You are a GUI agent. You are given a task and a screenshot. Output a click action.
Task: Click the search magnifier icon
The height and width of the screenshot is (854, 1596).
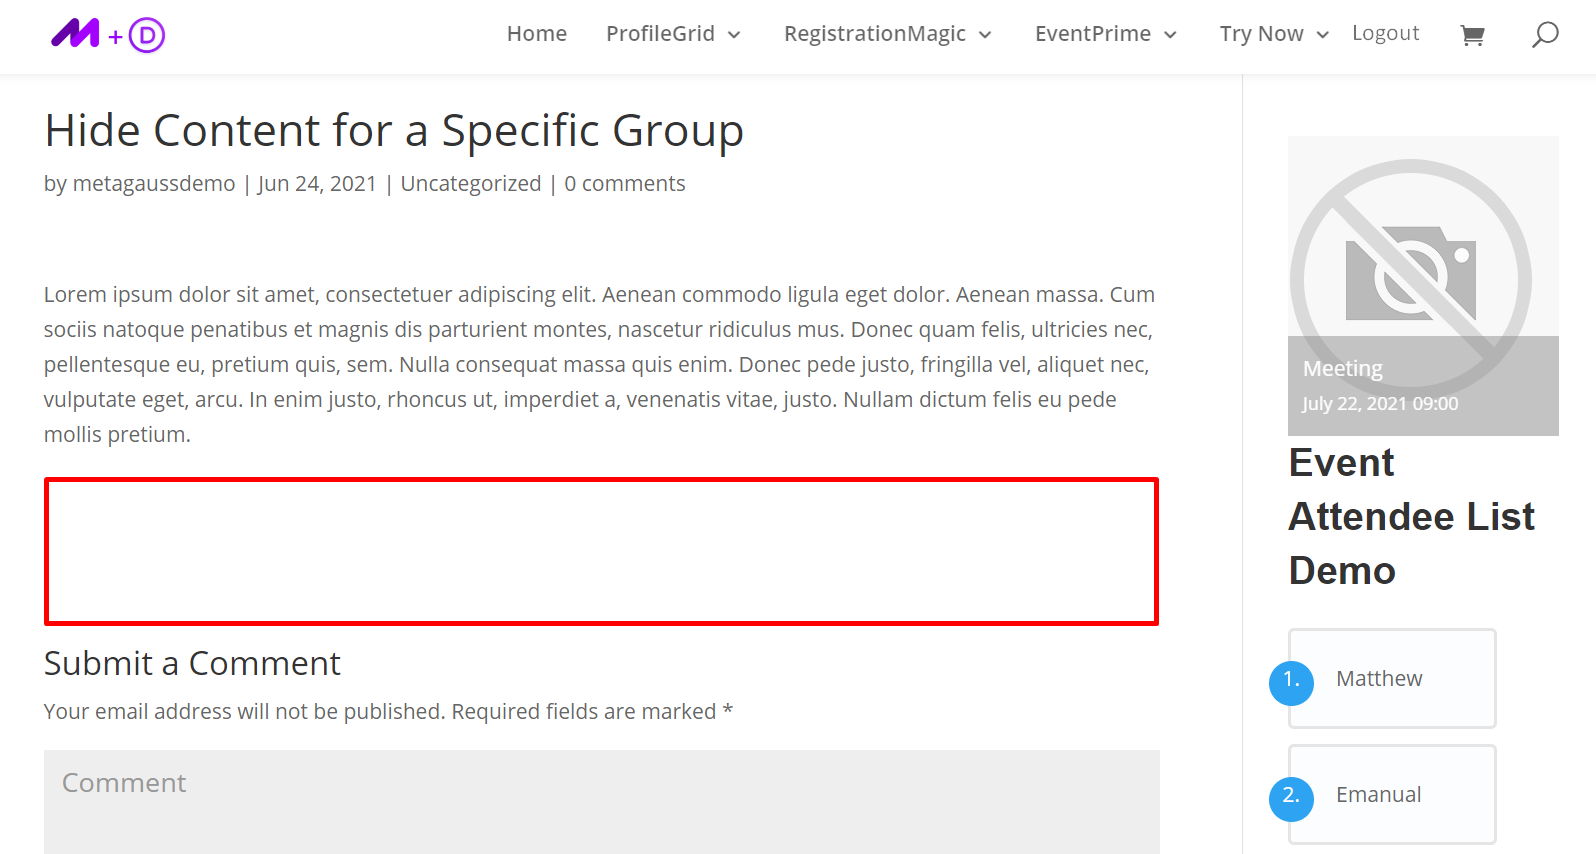click(1545, 35)
